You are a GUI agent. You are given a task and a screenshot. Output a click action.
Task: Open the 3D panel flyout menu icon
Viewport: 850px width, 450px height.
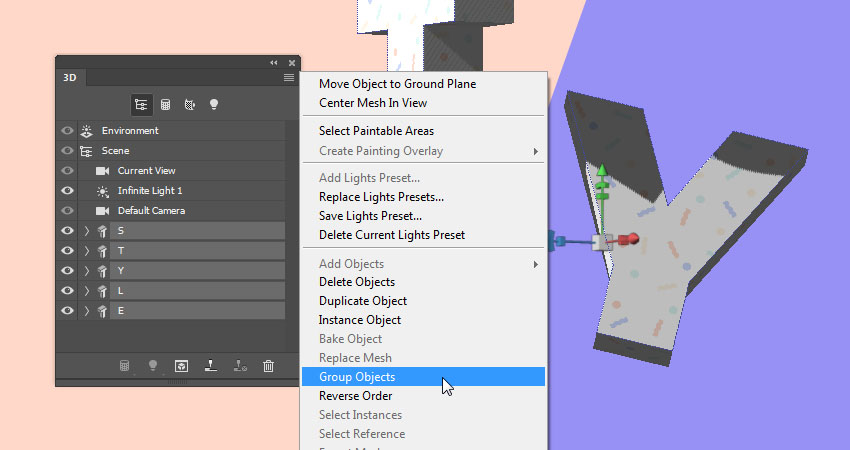289,78
